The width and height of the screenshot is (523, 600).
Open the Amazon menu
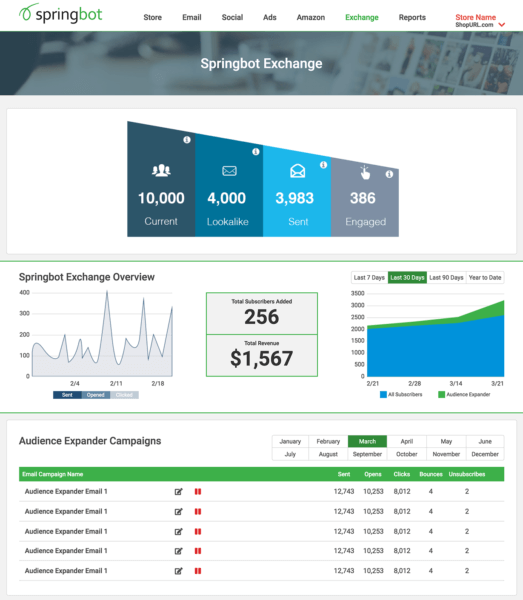[311, 17]
